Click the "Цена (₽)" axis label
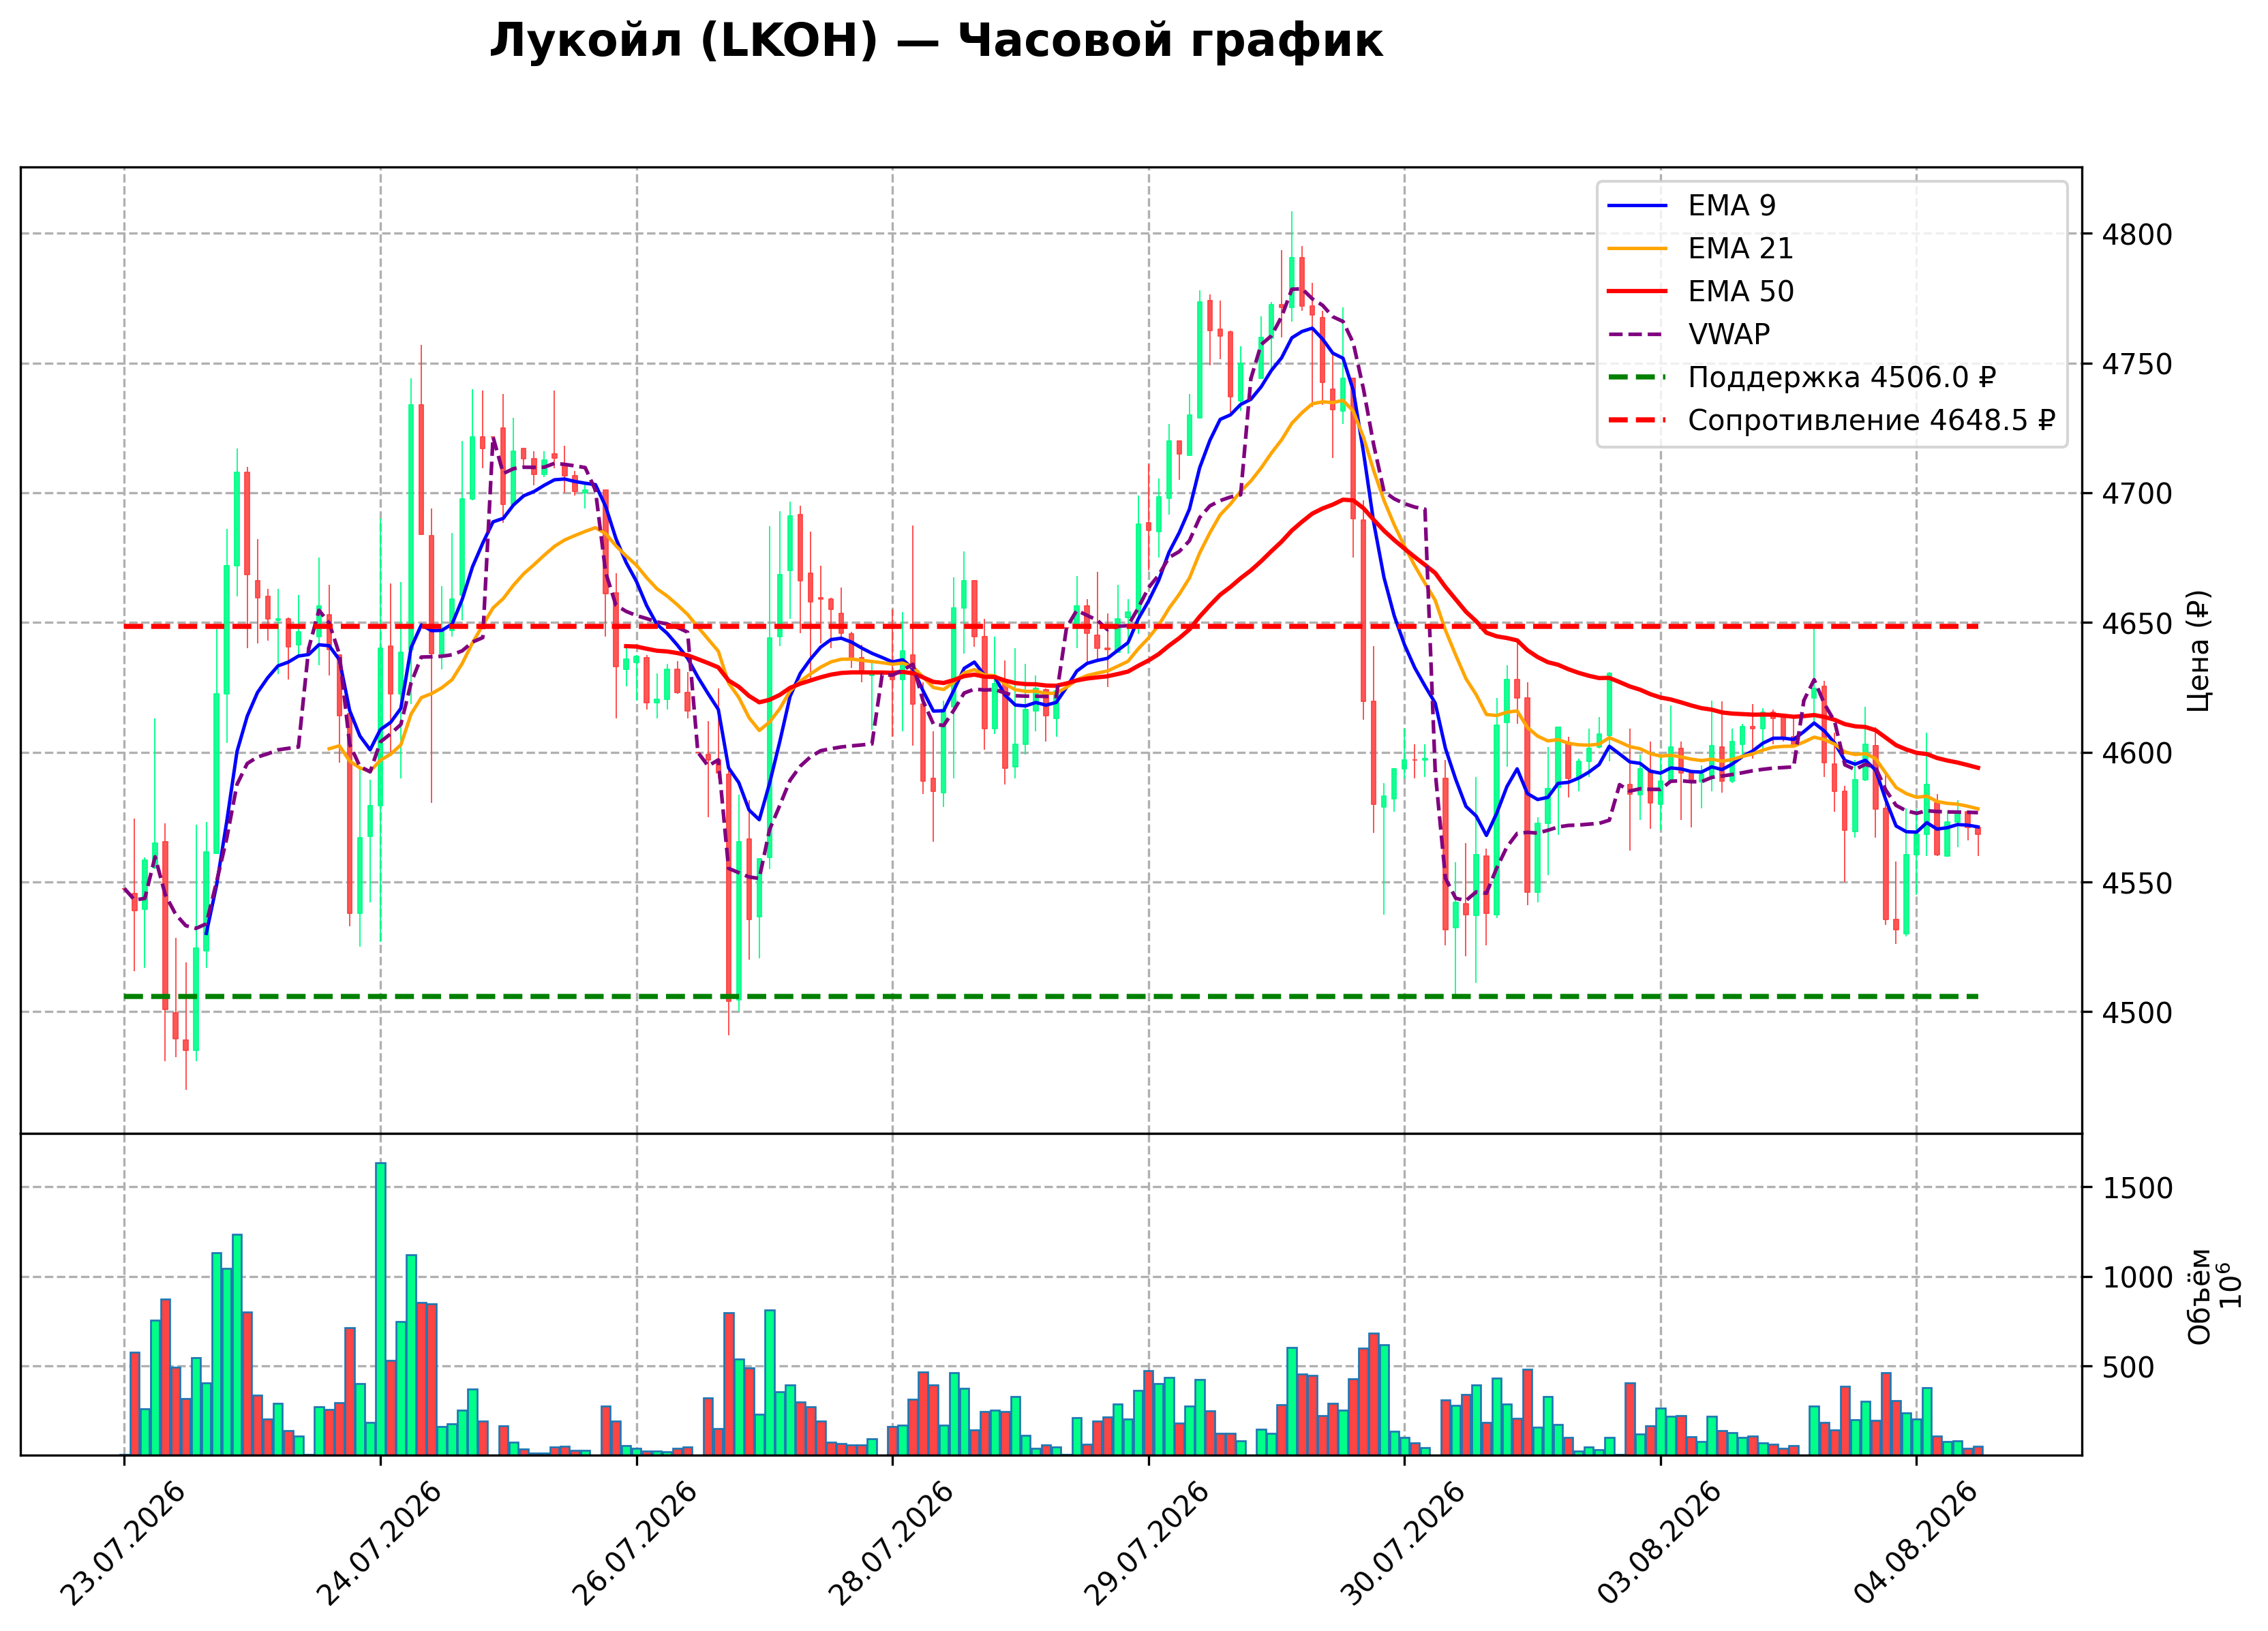Image resolution: width=2268 pixels, height=1631 pixels. (2199, 651)
